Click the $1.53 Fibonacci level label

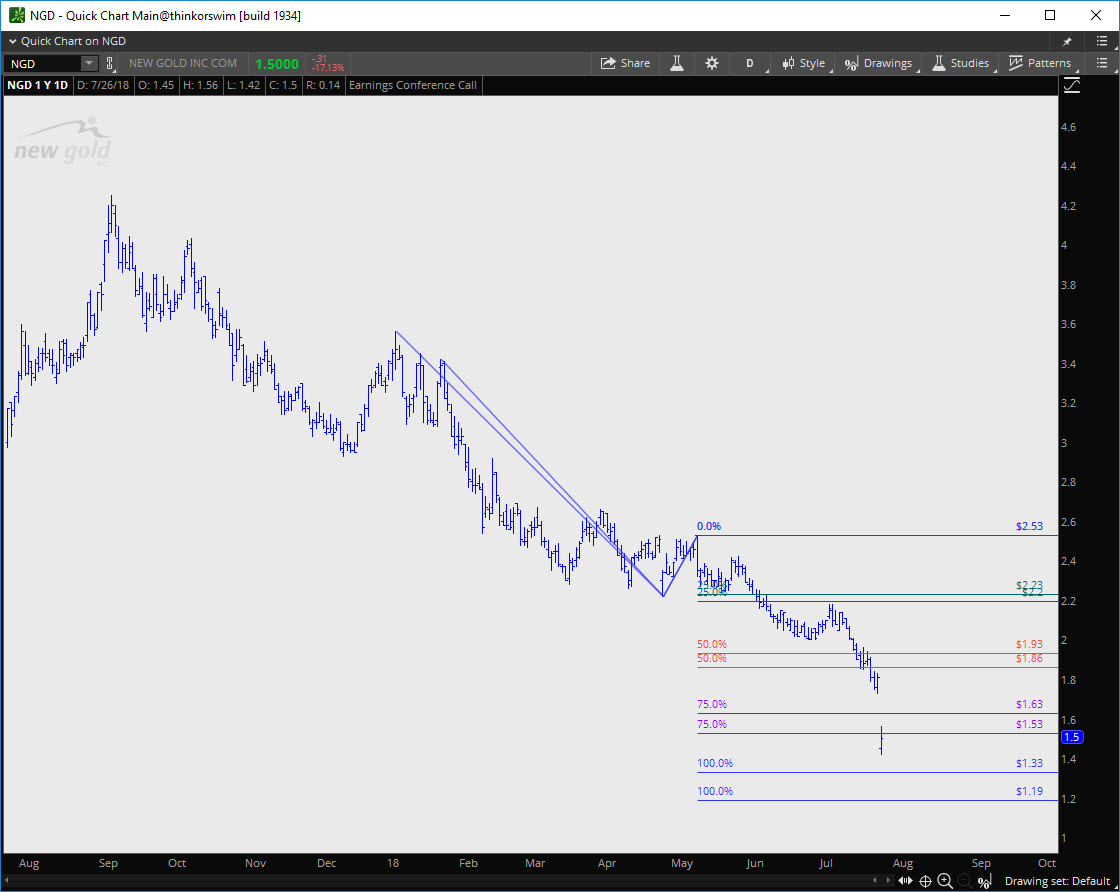[x=1029, y=724]
